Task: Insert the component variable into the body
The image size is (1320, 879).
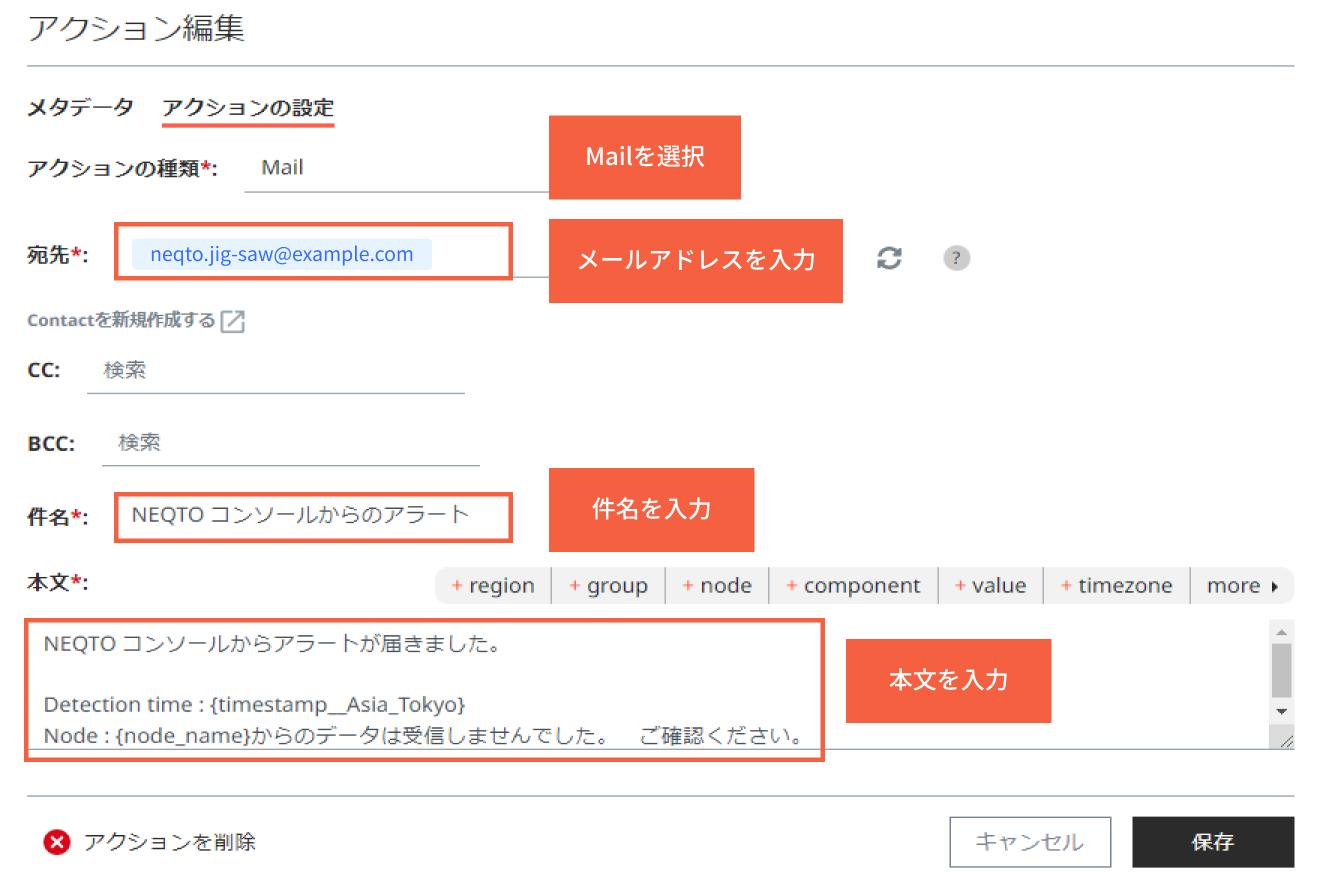Action: click(x=853, y=585)
